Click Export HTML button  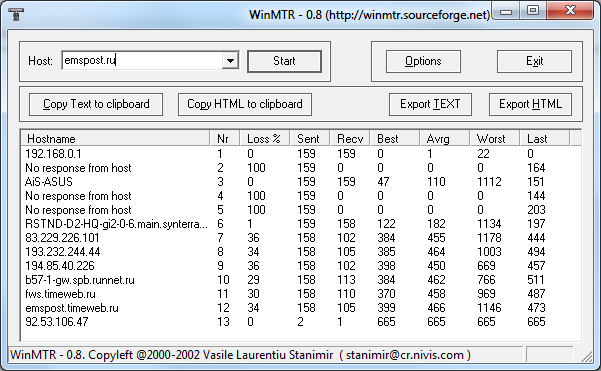[x=530, y=104]
